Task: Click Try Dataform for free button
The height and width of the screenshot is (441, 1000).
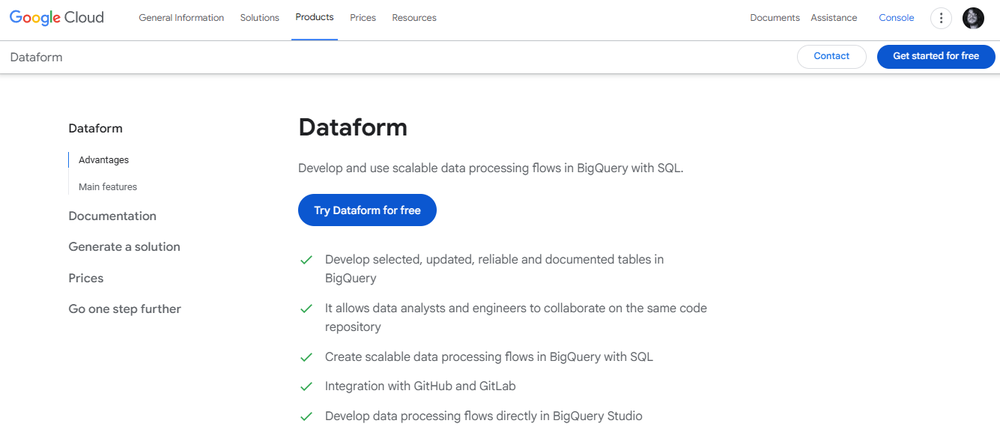Action: (x=367, y=210)
